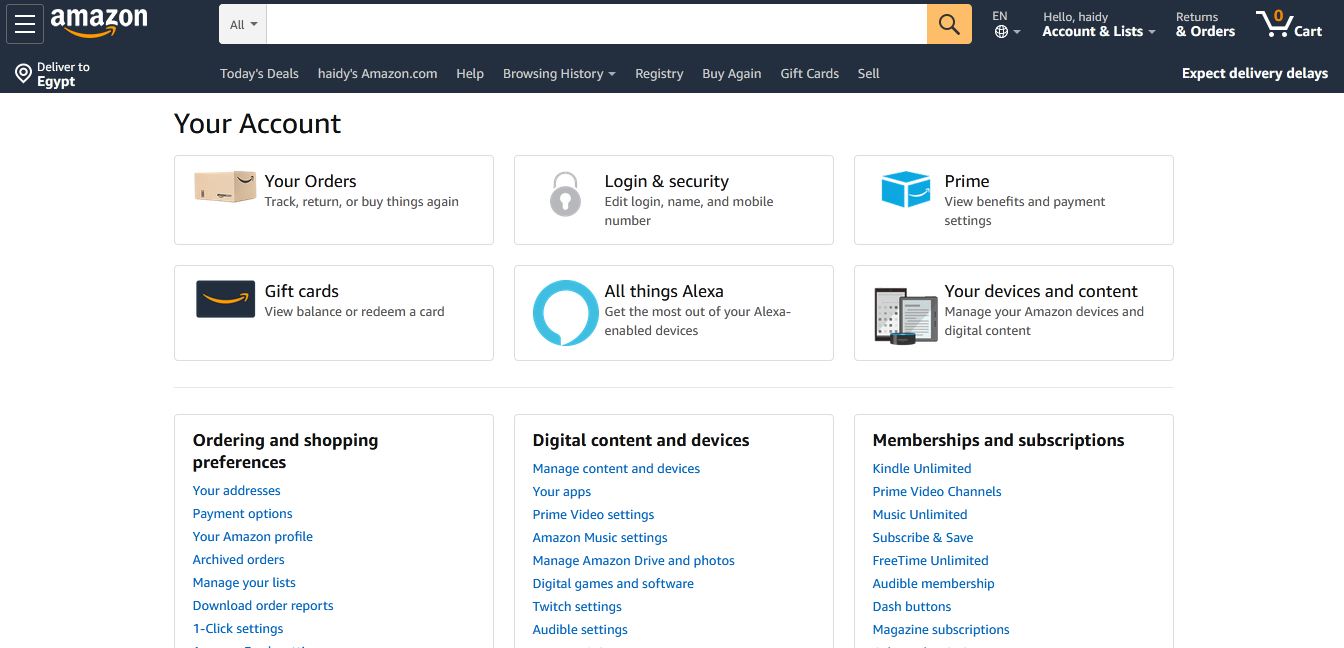Change the Deliver to Egypt location
1344x648 pixels.
(x=53, y=74)
